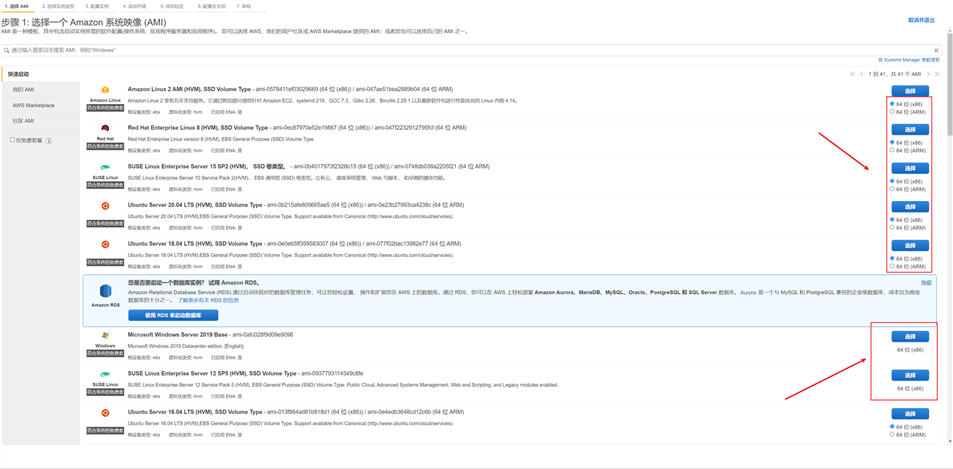This screenshot has width=953, height=469.
Task: Go to previous page of AMI list
Action: (861, 74)
